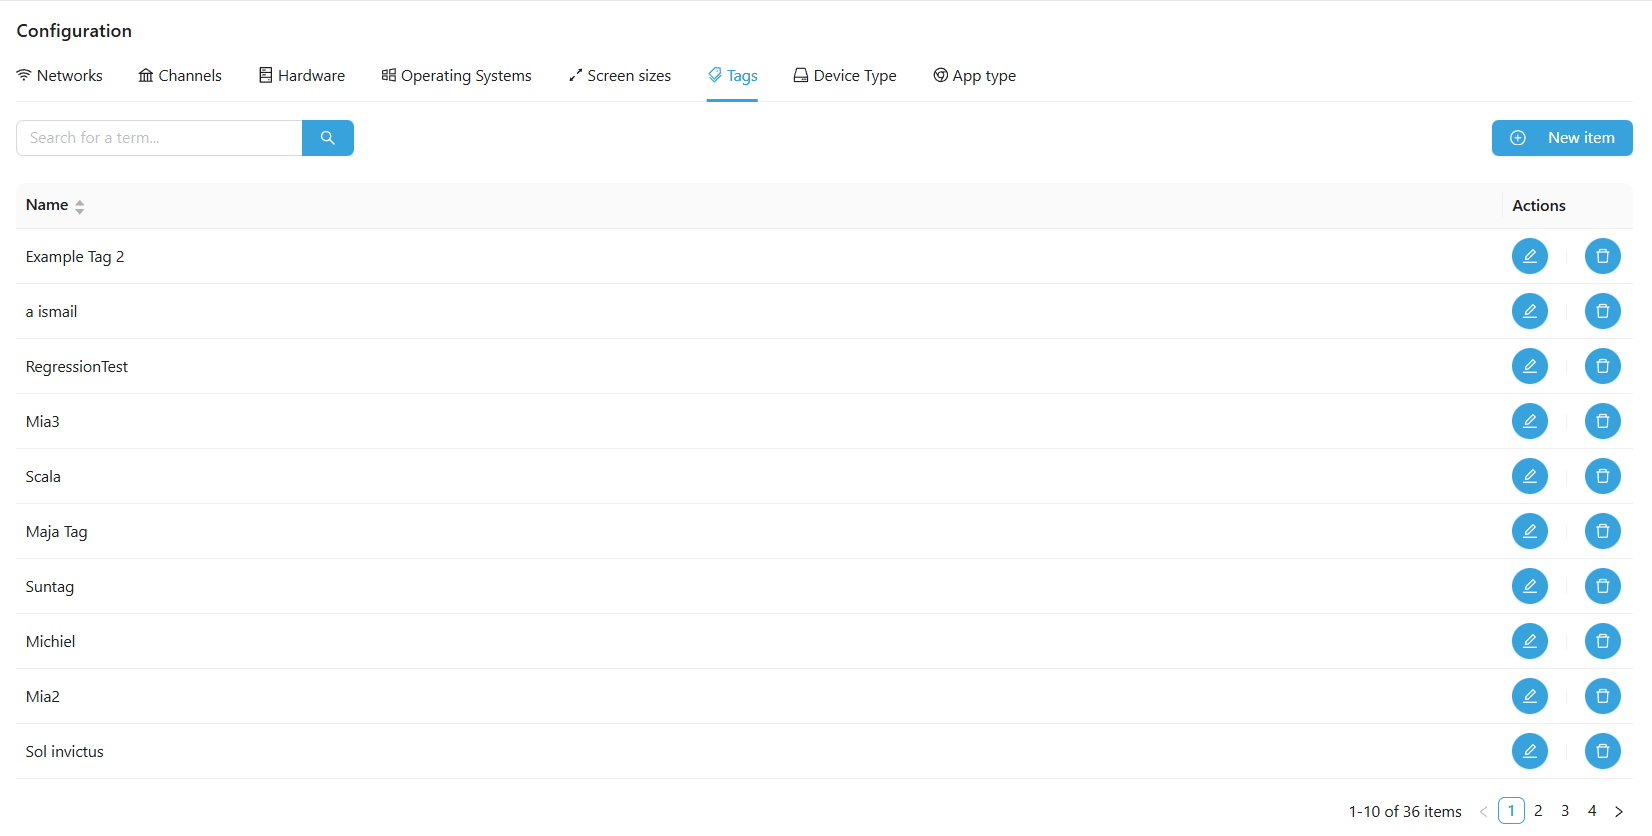Screen dimensions: 1652x836
Task: Switch to the Networks tab
Action: pos(60,76)
